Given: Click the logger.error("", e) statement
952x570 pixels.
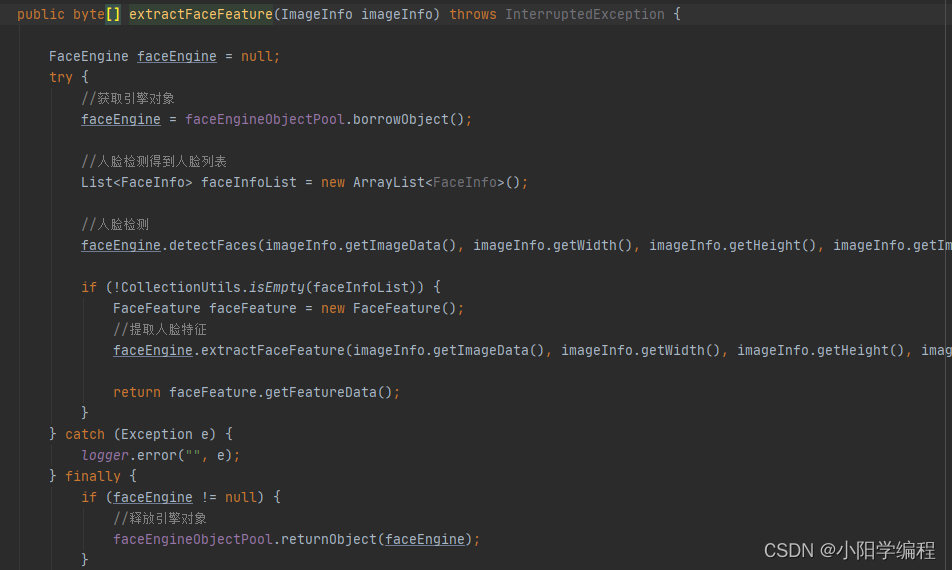Looking at the screenshot, I should (160, 455).
